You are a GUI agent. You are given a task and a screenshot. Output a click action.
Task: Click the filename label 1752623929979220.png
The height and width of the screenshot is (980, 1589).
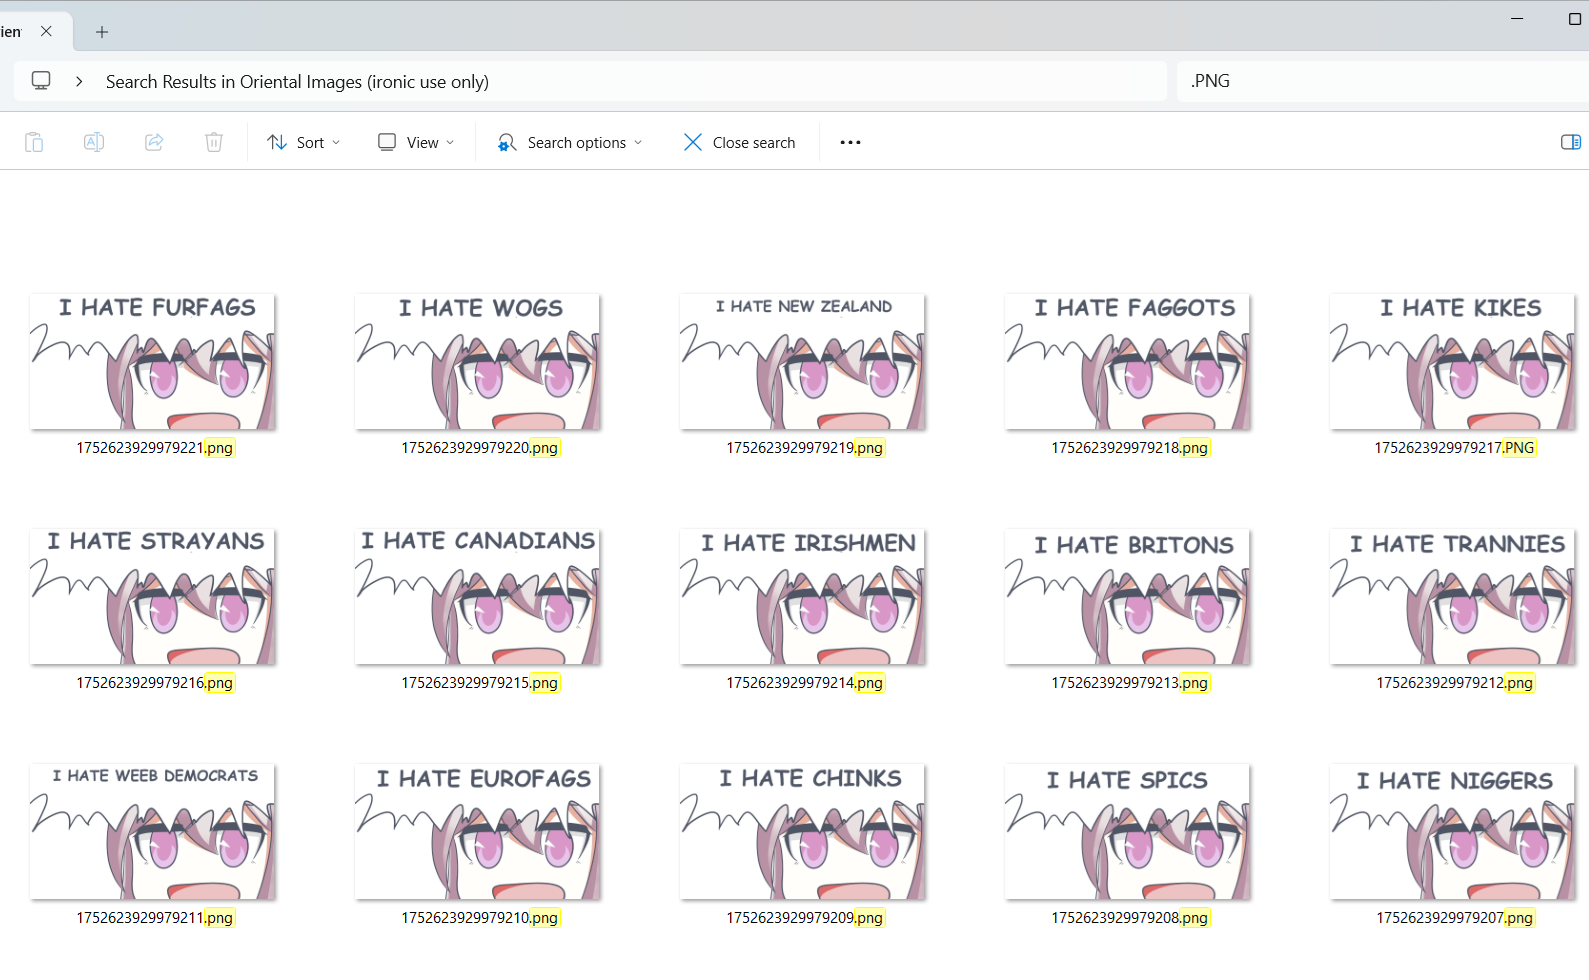pos(480,448)
